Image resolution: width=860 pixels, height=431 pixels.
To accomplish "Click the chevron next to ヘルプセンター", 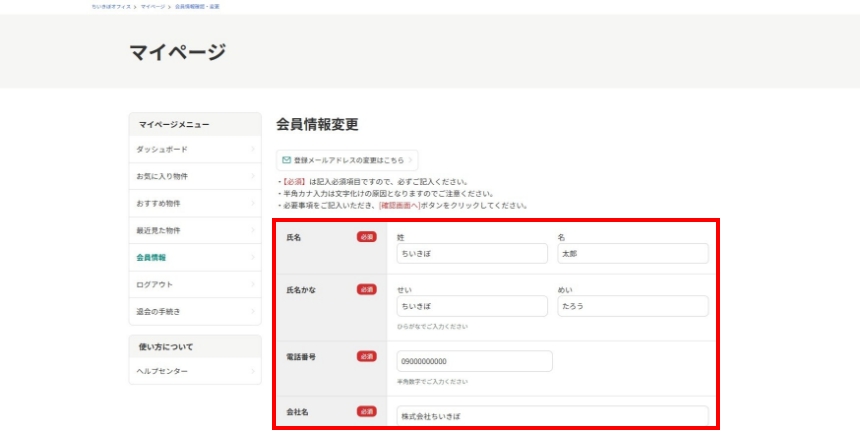I will point(252,372).
